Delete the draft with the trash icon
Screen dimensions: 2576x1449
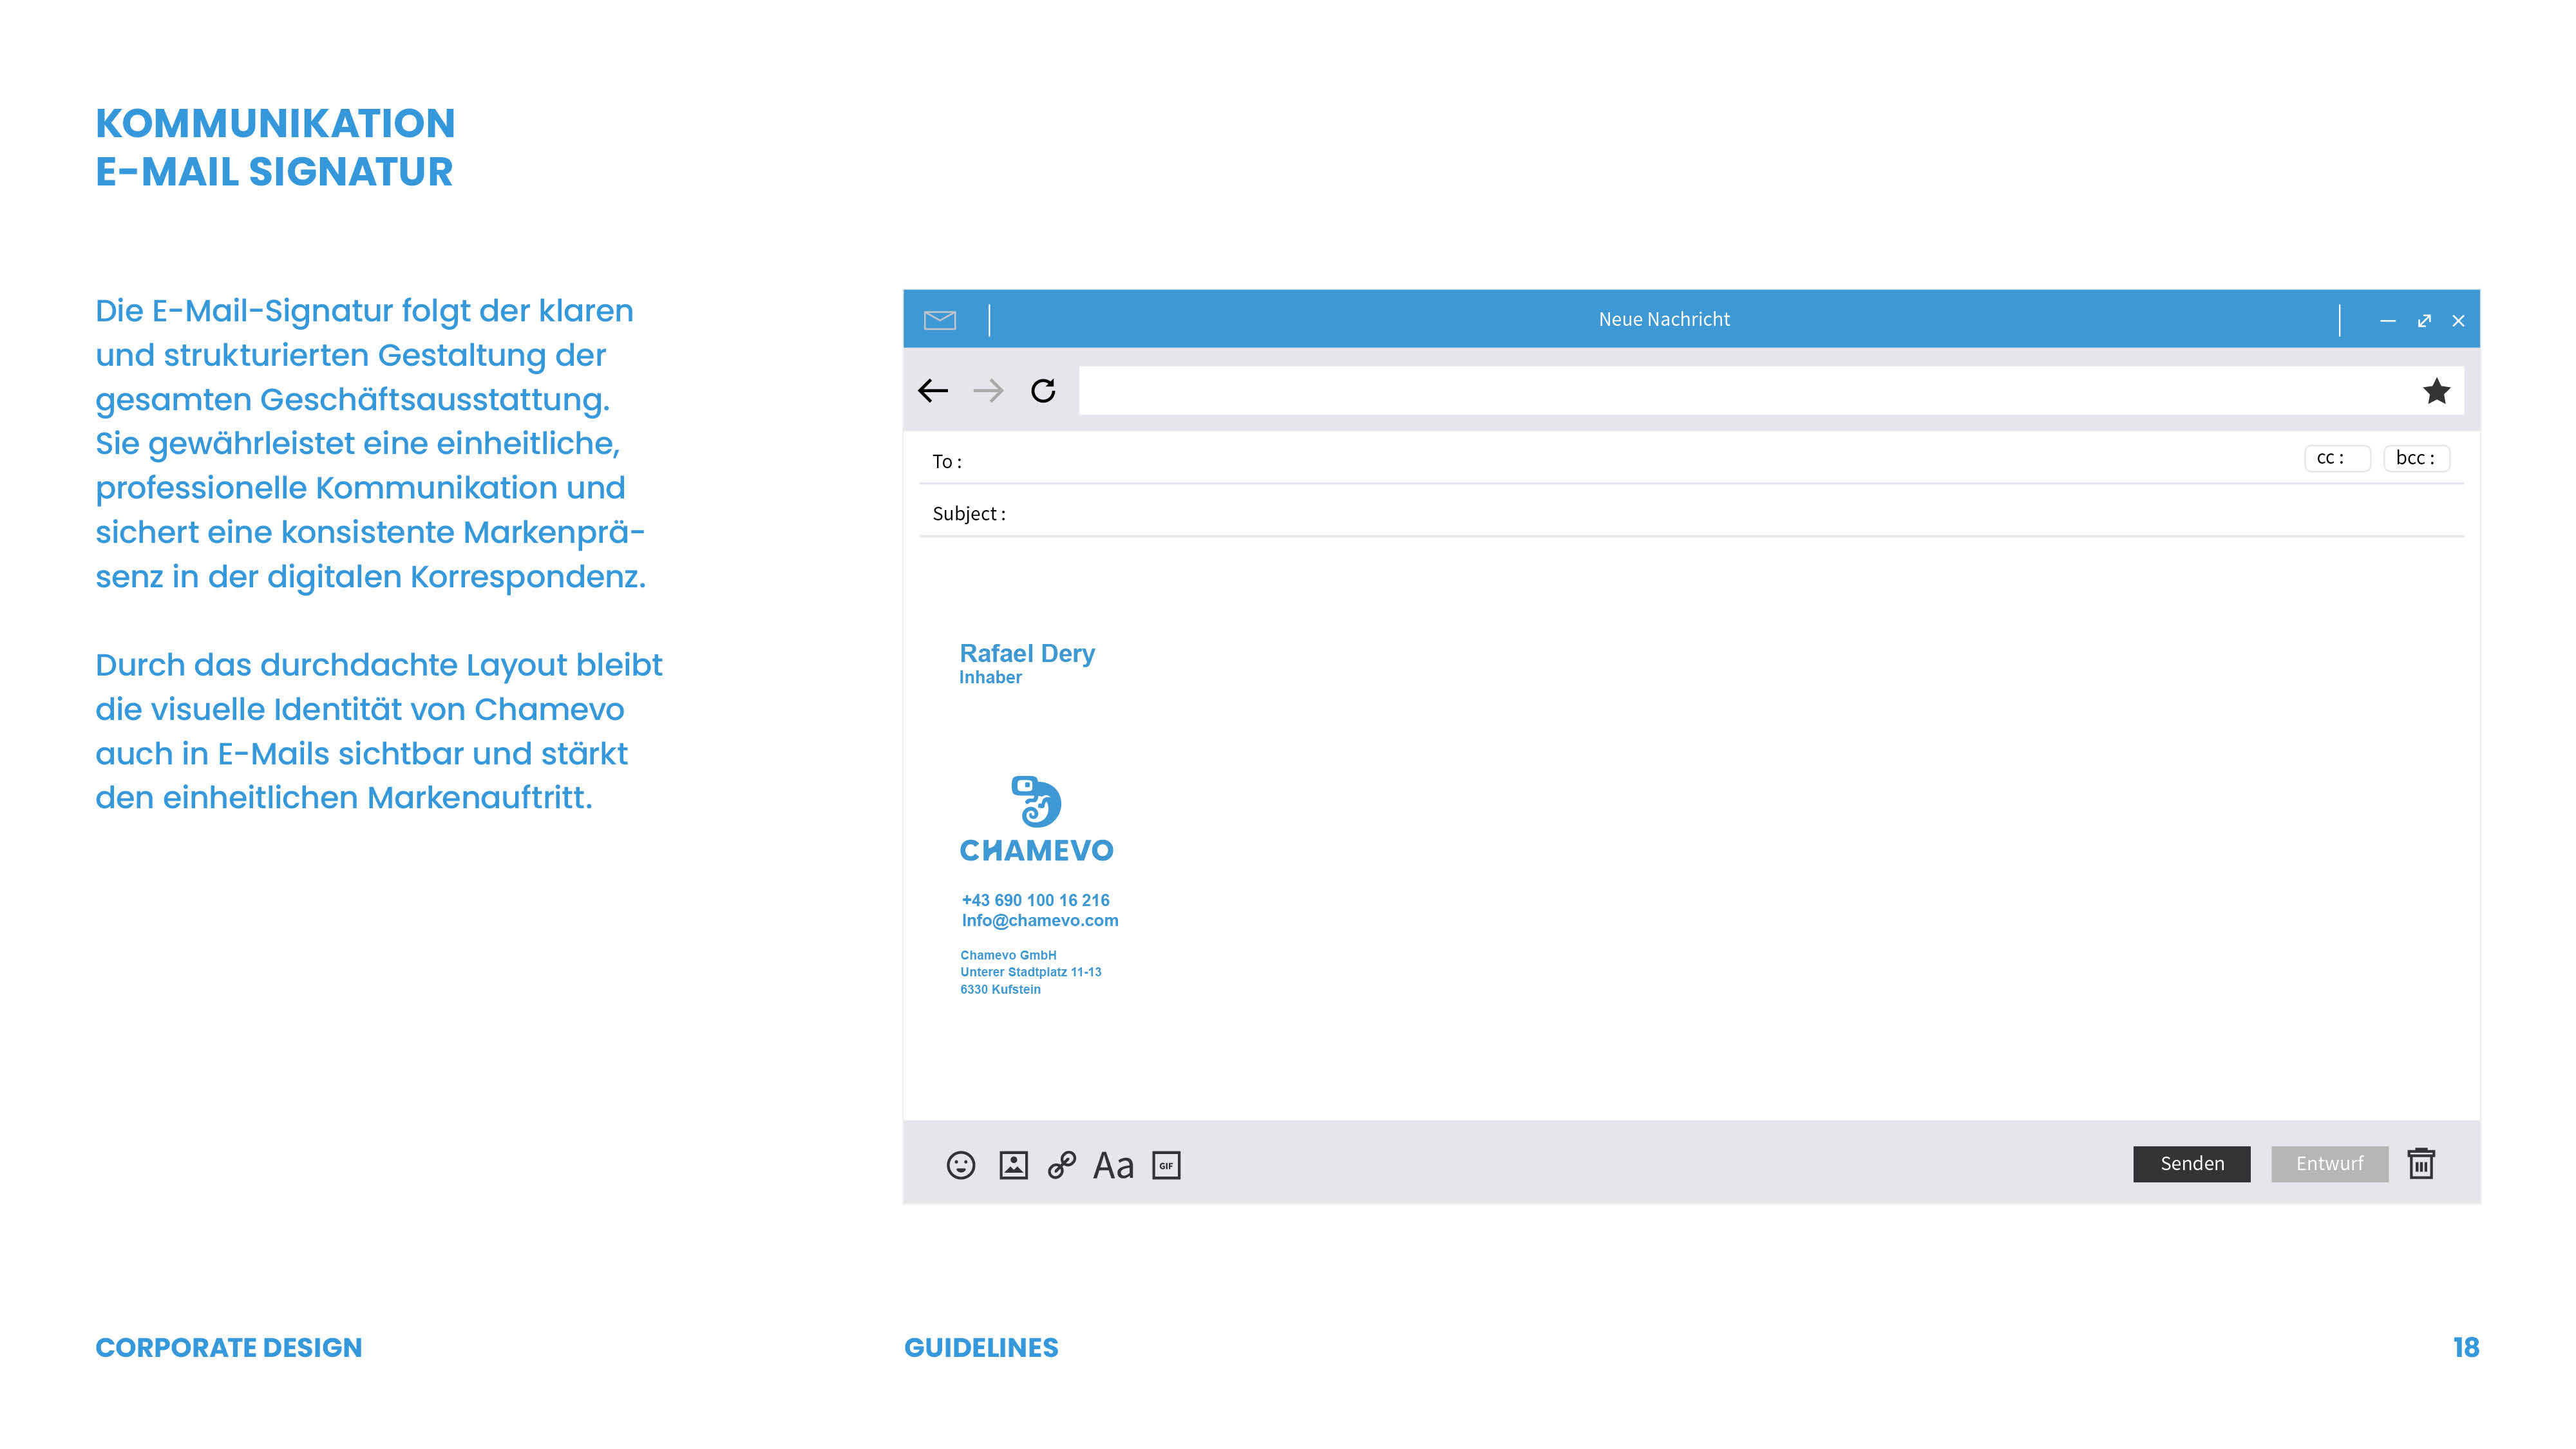[x=2421, y=1164]
